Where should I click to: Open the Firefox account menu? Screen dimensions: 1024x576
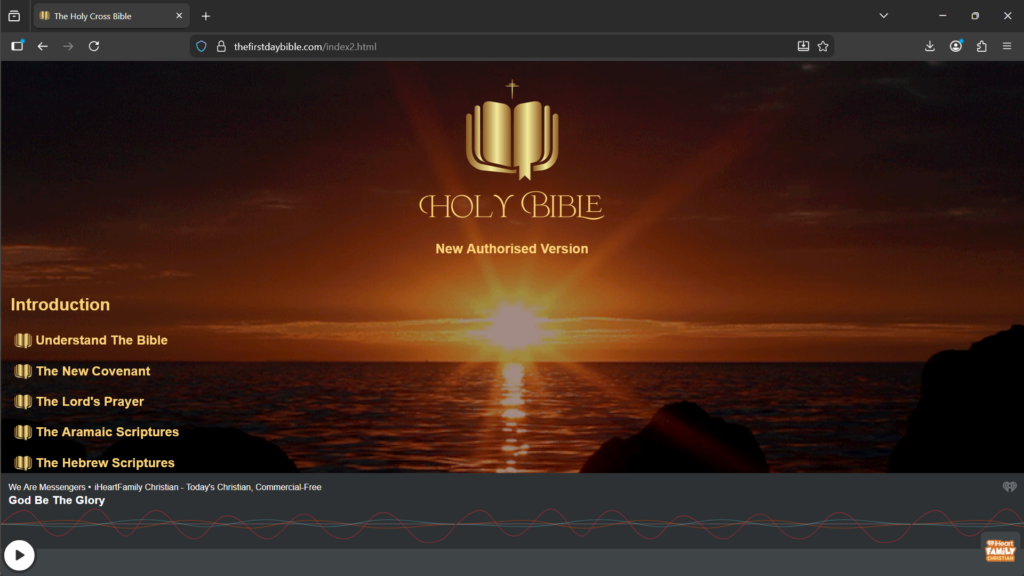coord(956,46)
